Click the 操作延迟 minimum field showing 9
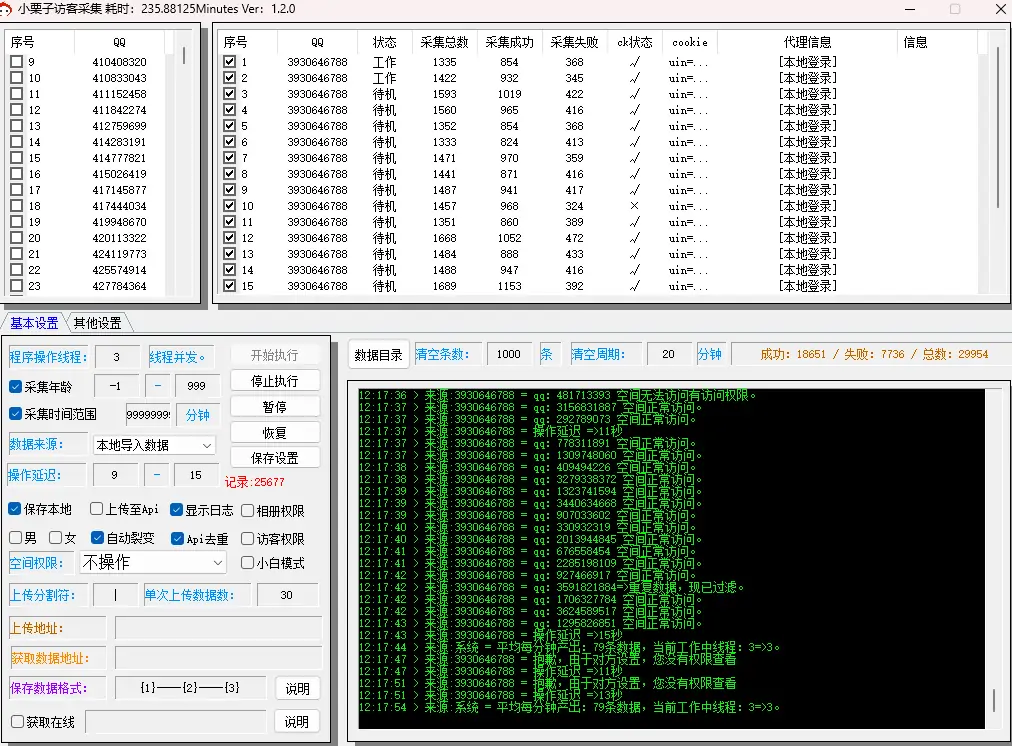 tap(115, 475)
